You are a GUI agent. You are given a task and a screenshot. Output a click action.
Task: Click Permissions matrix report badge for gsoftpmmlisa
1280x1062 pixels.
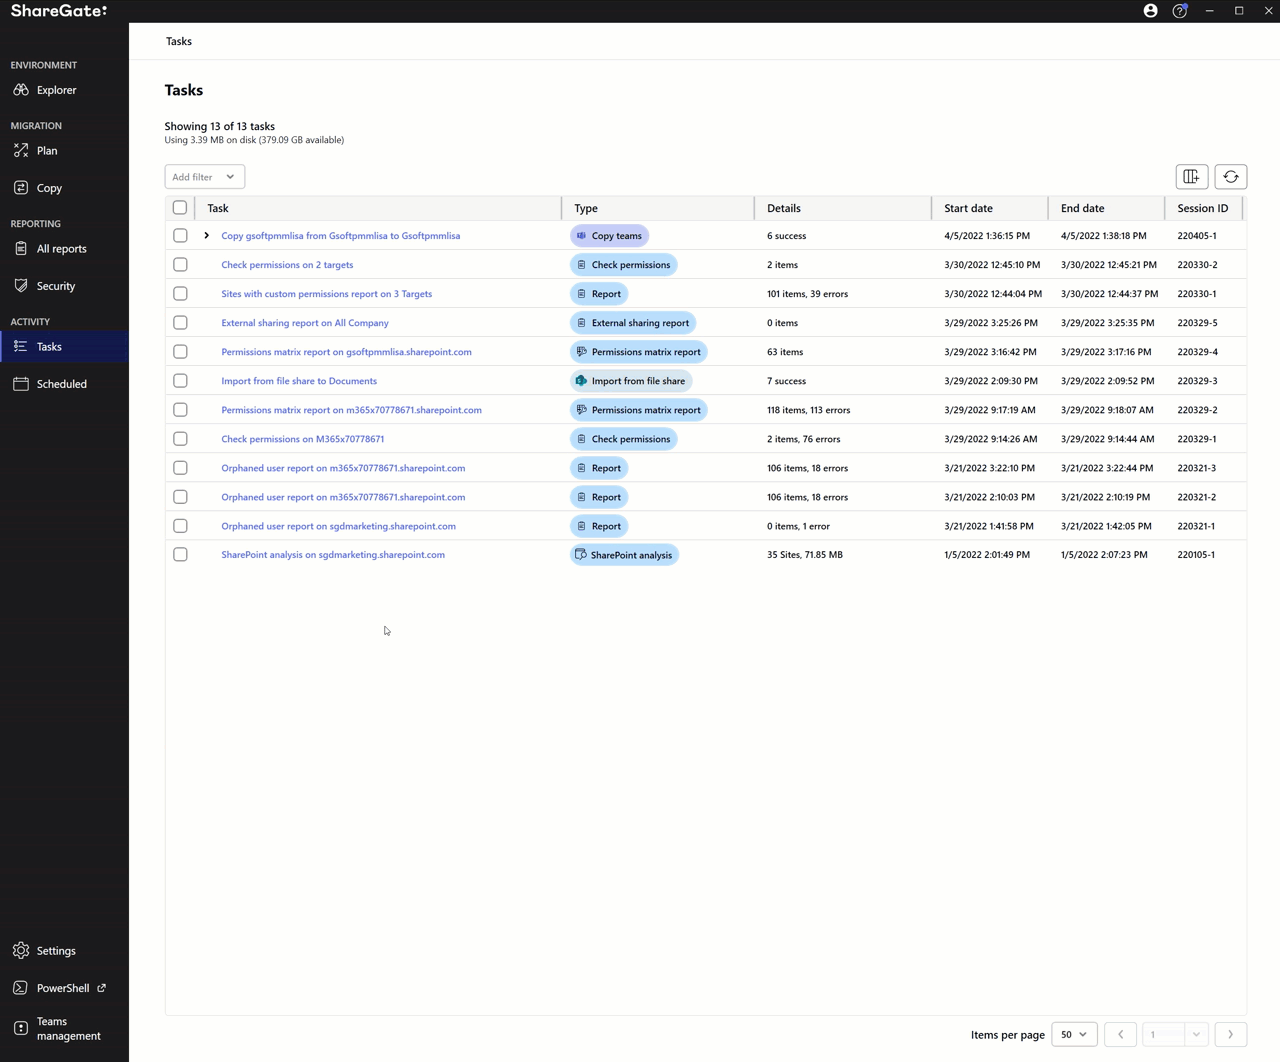pyautogui.click(x=639, y=352)
